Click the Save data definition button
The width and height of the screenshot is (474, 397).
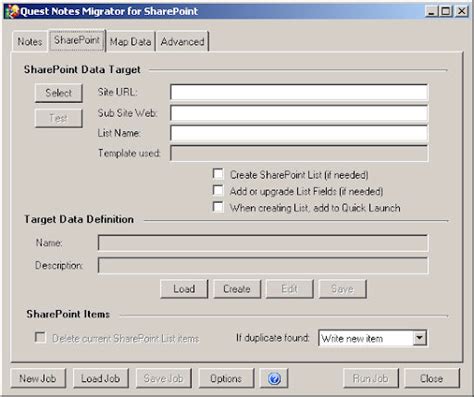342,289
